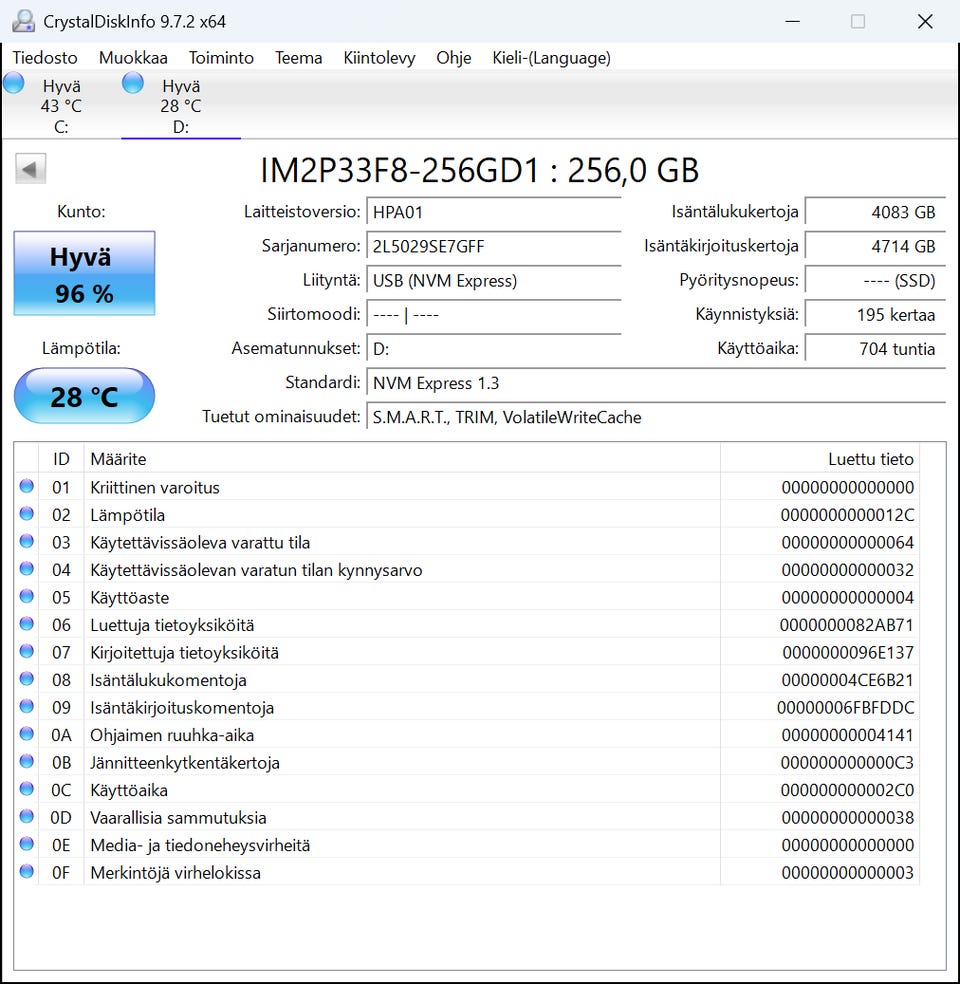The height and width of the screenshot is (984, 960).
Task: Open the Muokkaa menu
Action: (133, 58)
